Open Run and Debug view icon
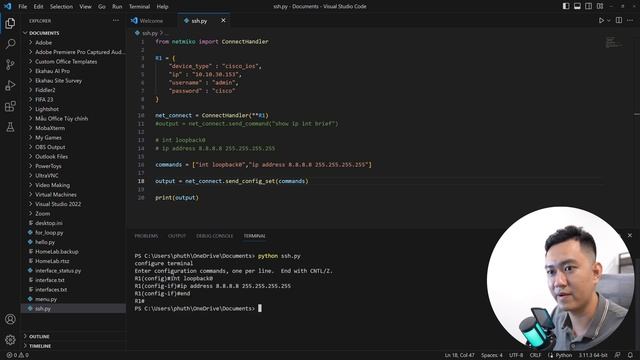Screen dimensions: 640x360 [x=10, y=85]
